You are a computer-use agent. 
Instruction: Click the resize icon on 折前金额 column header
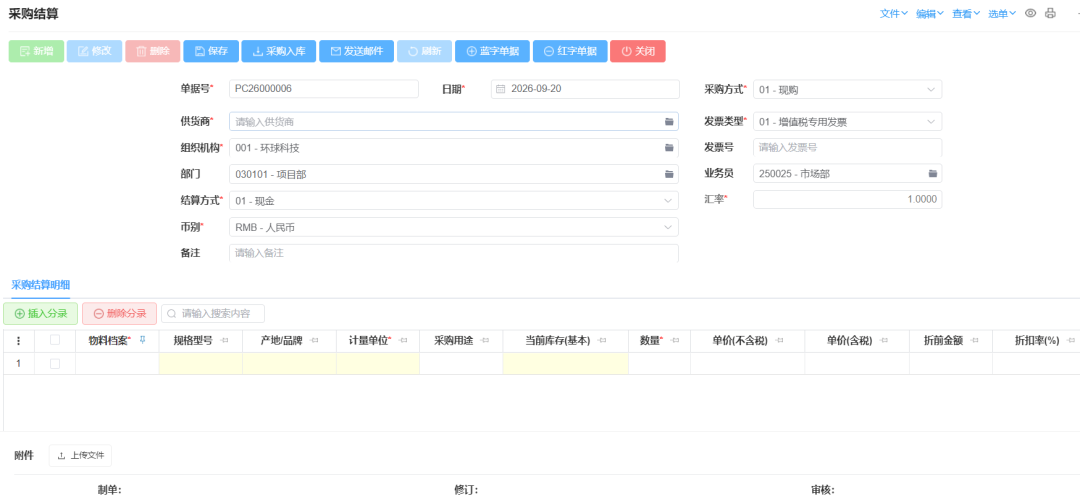(975, 340)
